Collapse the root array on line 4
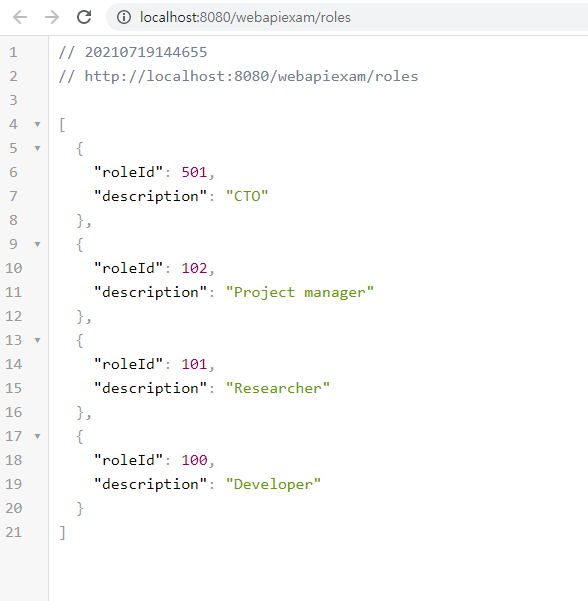The height and width of the screenshot is (601, 588). pos(38,124)
